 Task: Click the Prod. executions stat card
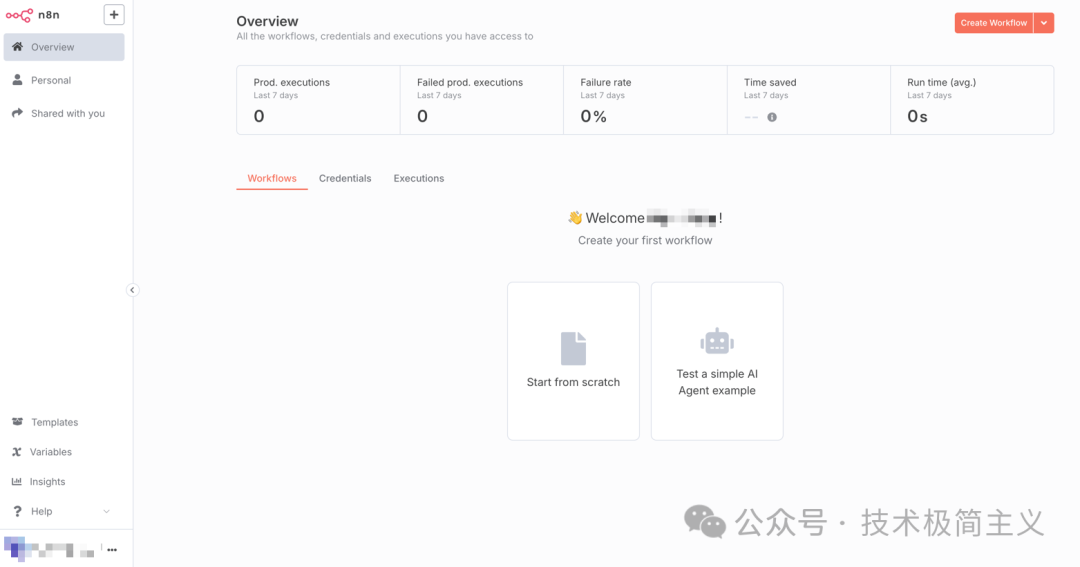tap(318, 100)
